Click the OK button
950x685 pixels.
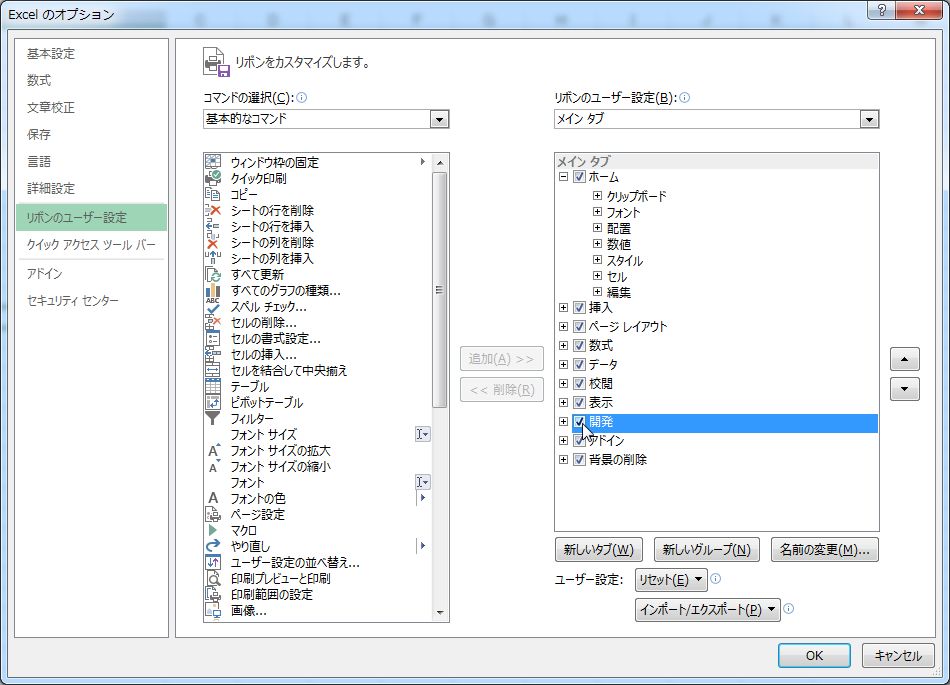point(814,655)
